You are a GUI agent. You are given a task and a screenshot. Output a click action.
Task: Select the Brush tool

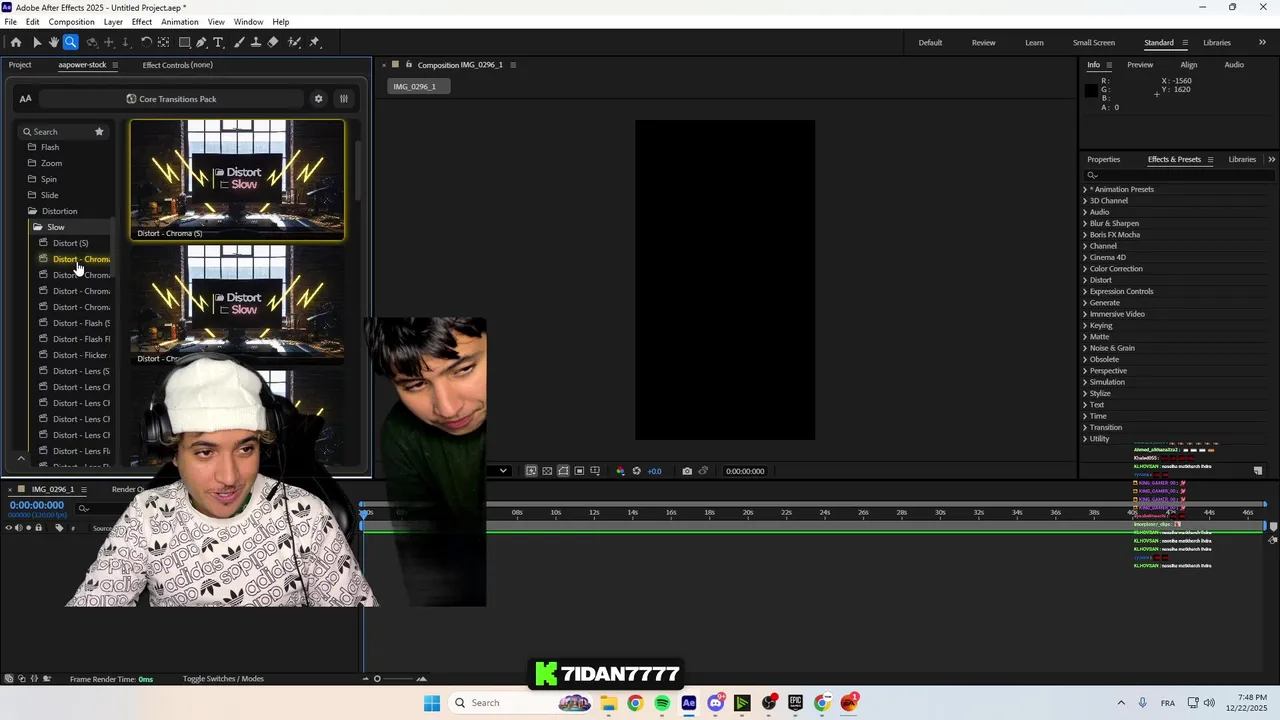click(239, 42)
